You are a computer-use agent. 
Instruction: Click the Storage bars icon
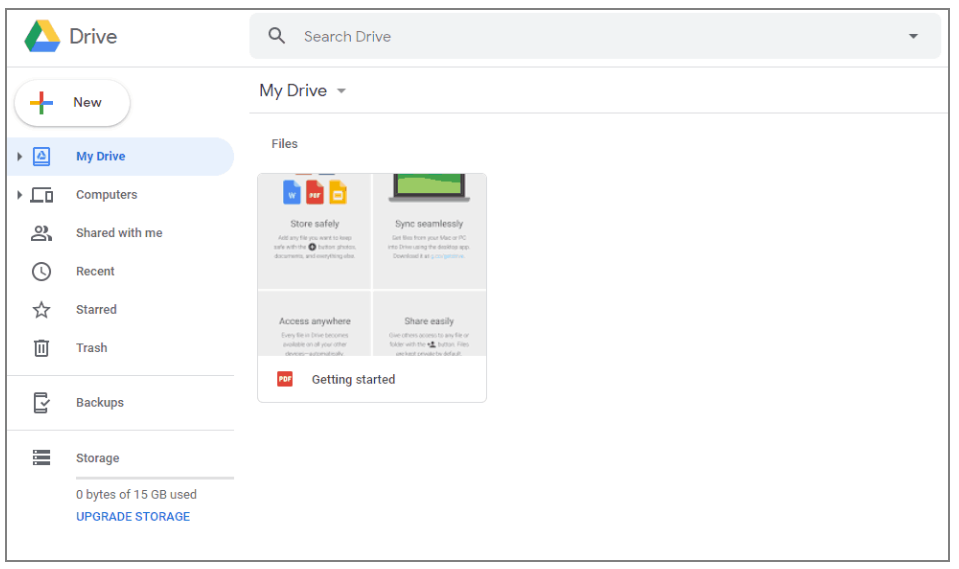42,458
